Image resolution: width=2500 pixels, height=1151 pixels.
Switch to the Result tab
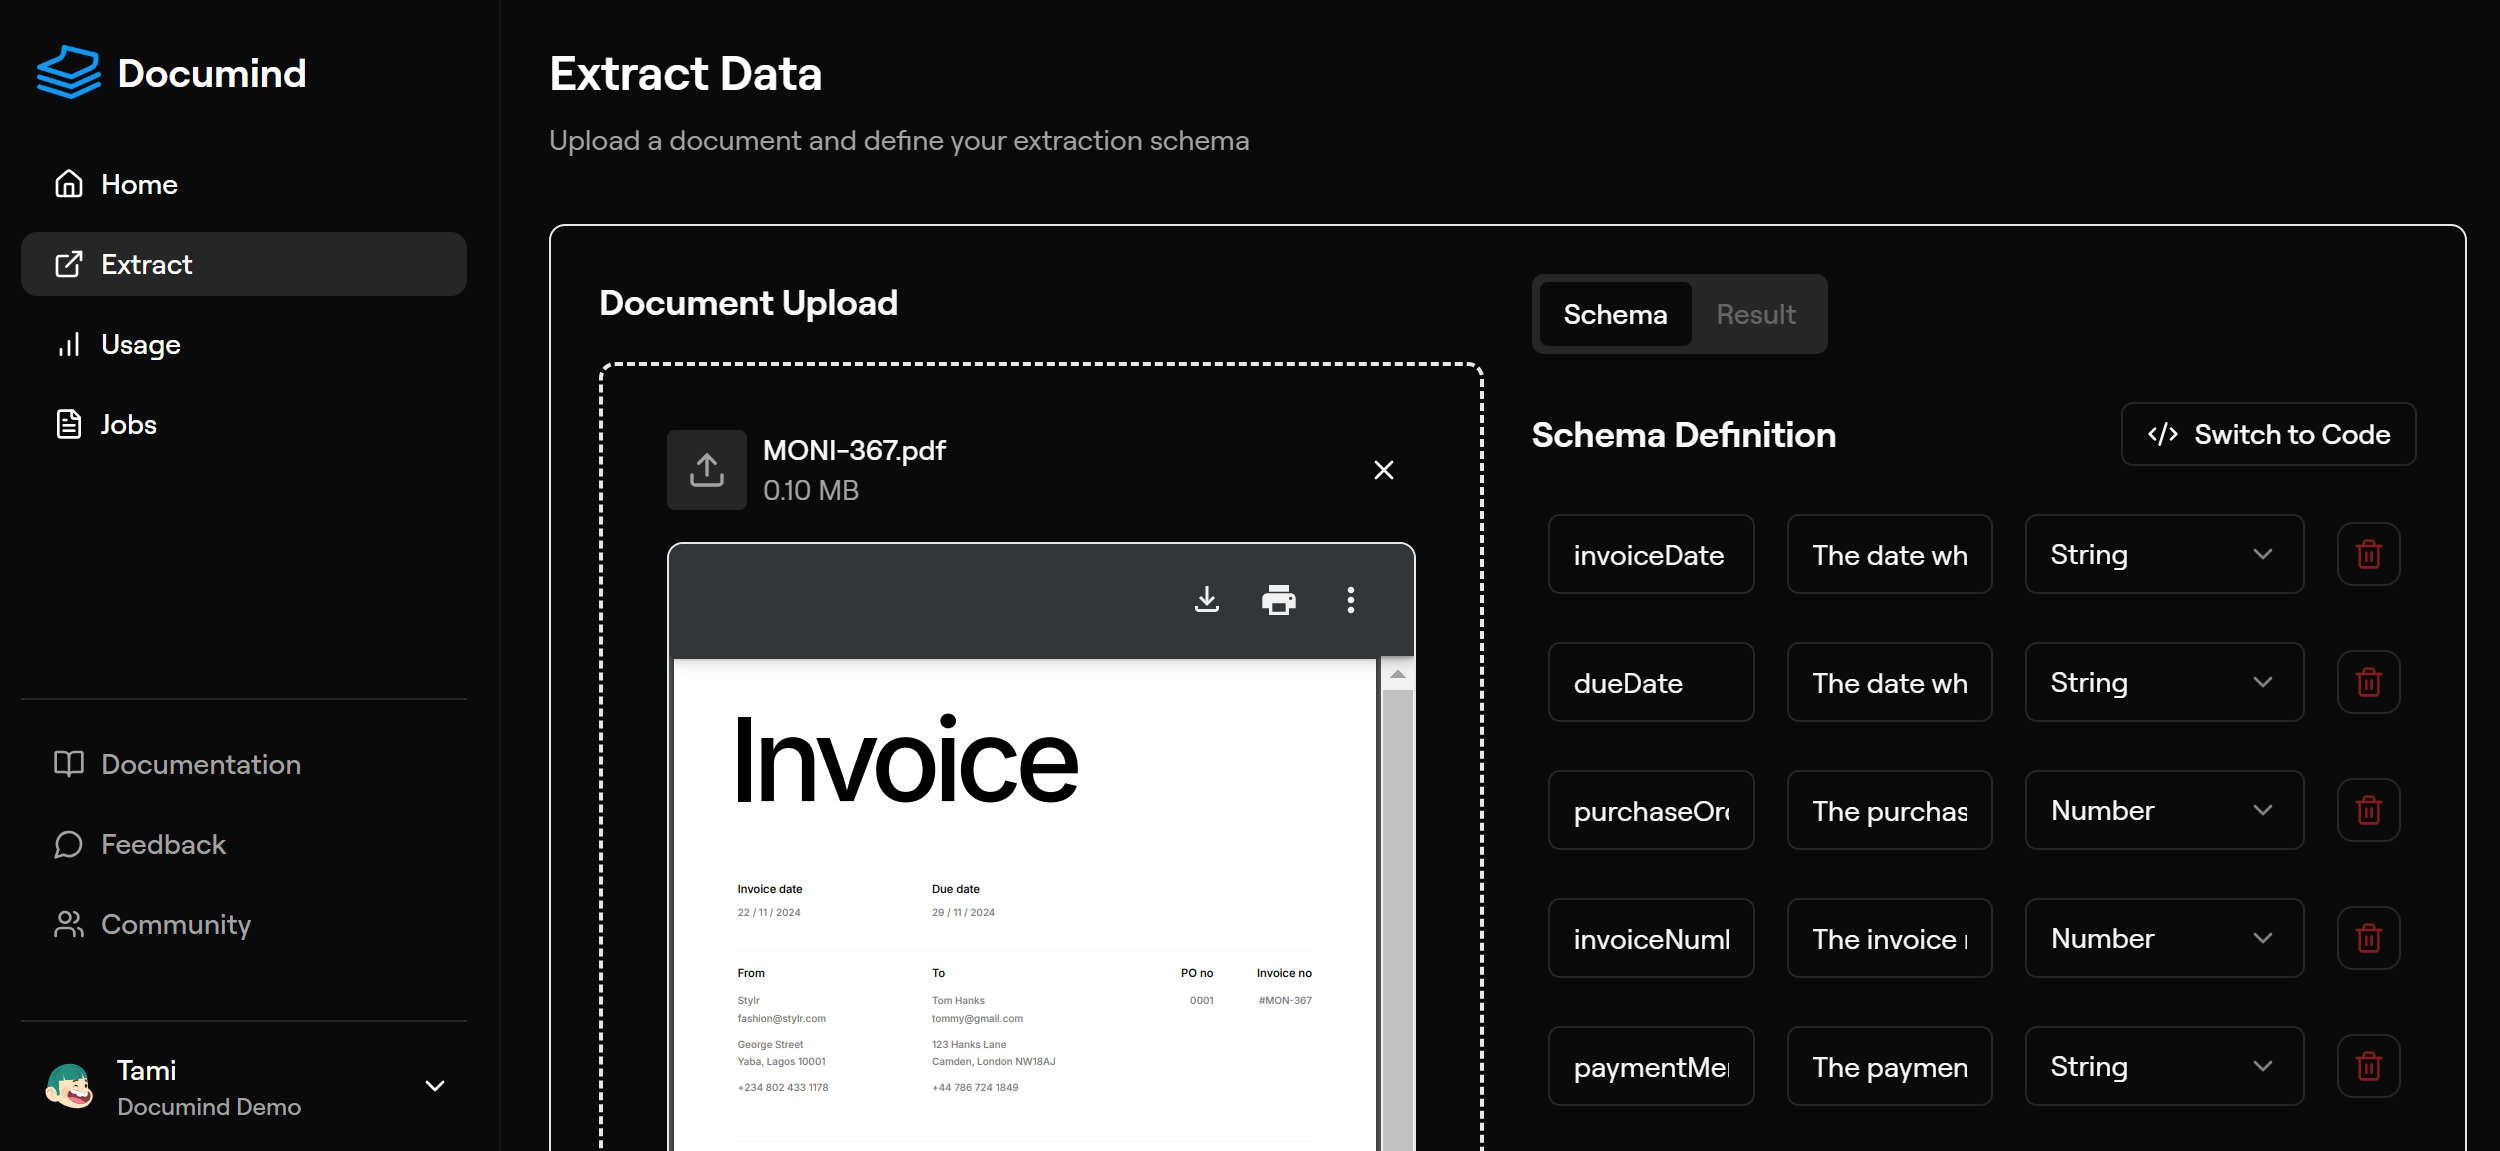pos(1755,314)
